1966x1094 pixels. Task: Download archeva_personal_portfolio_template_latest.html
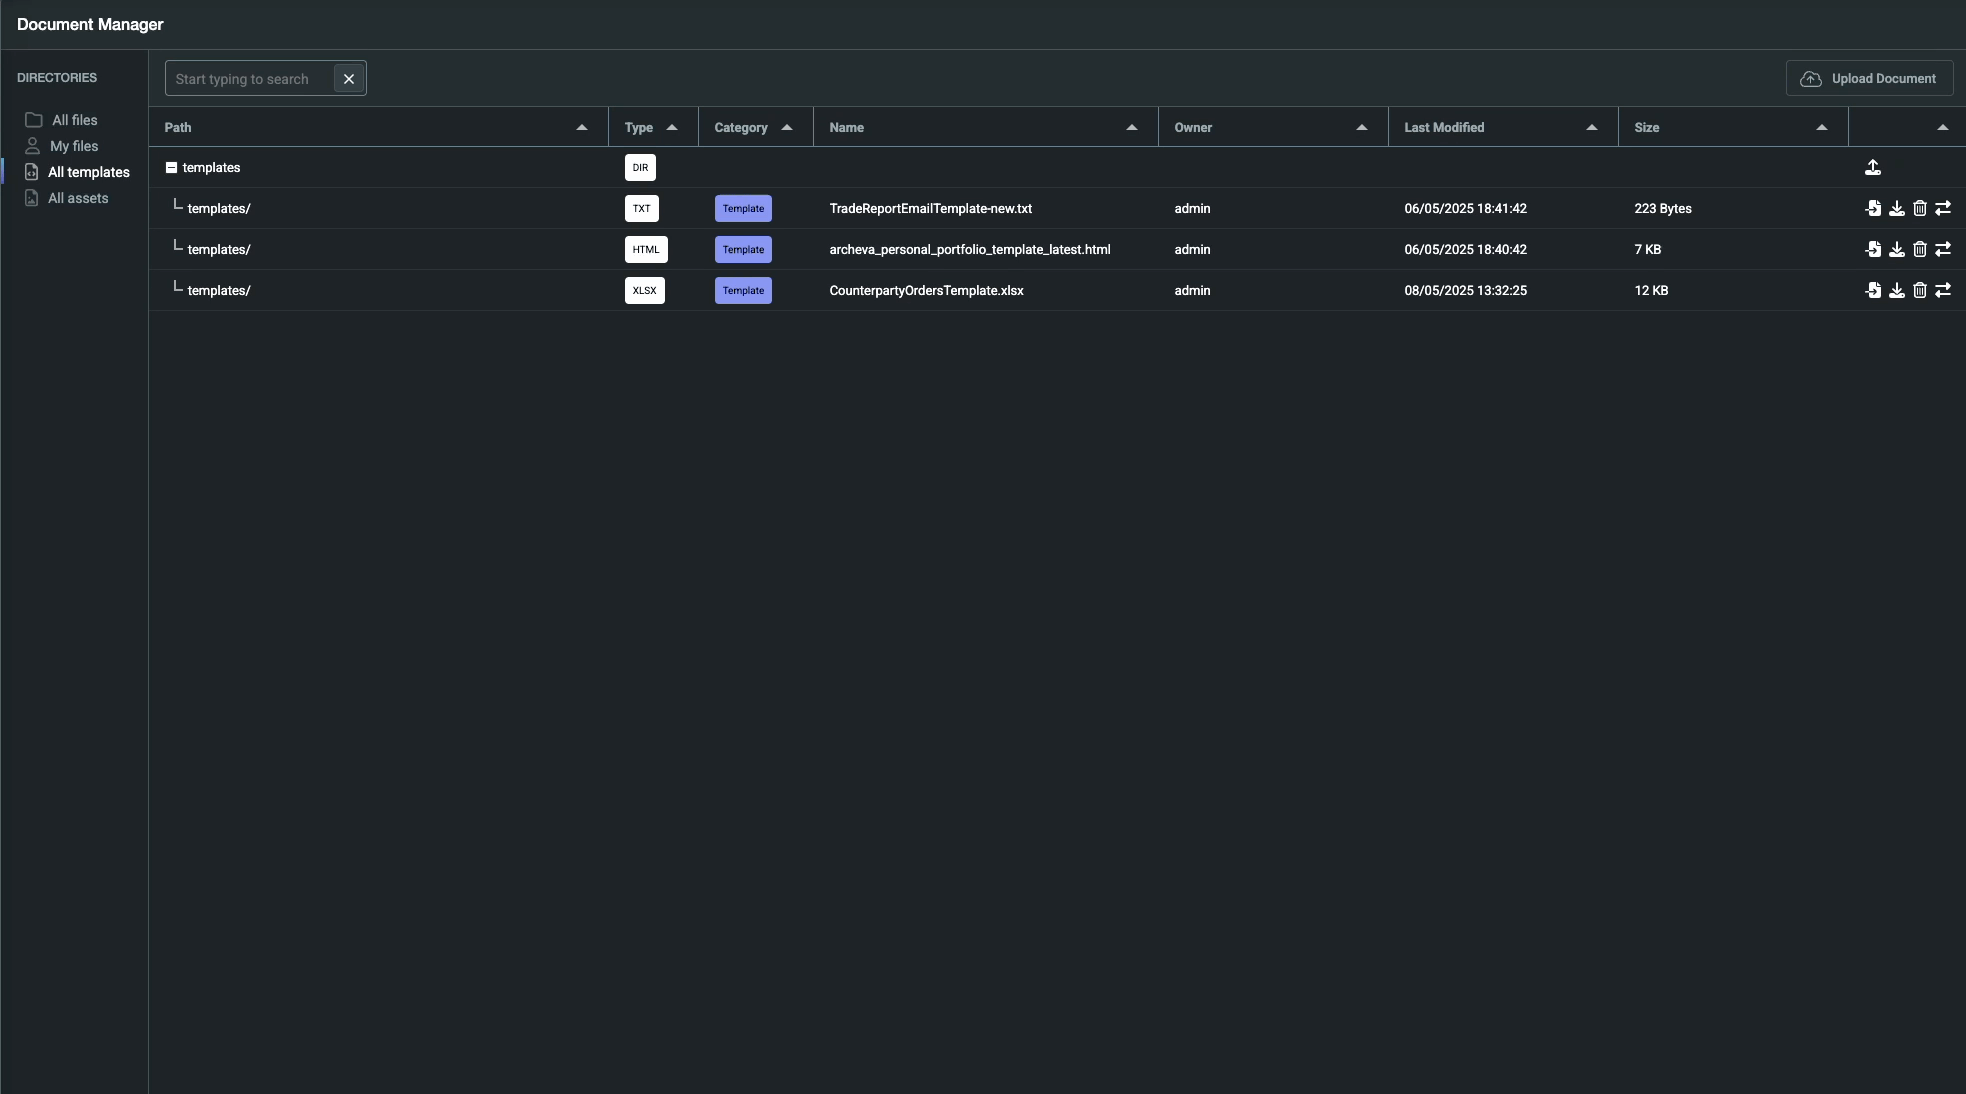pos(1896,250)
